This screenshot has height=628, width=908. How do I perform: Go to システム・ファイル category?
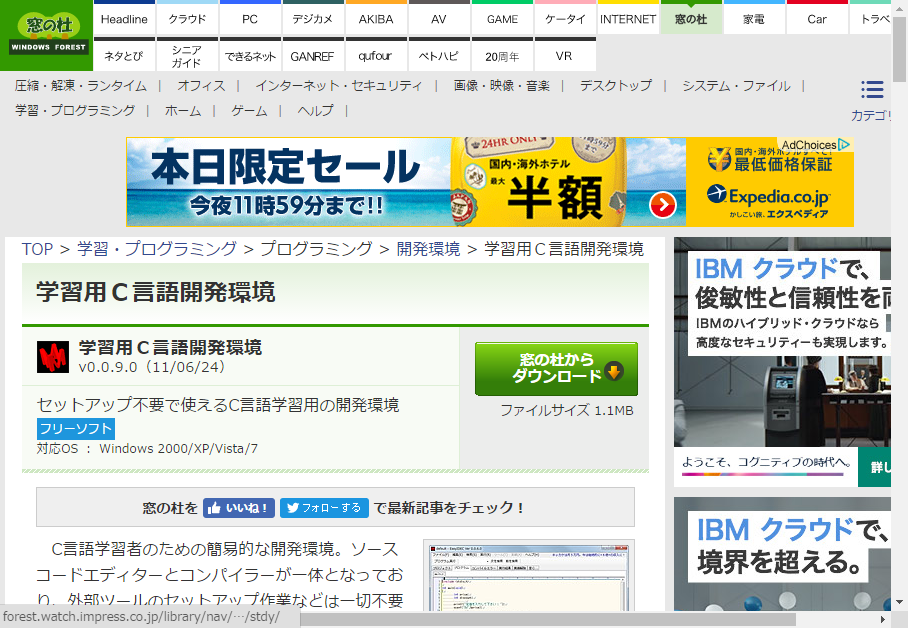[x=737, y=86]
